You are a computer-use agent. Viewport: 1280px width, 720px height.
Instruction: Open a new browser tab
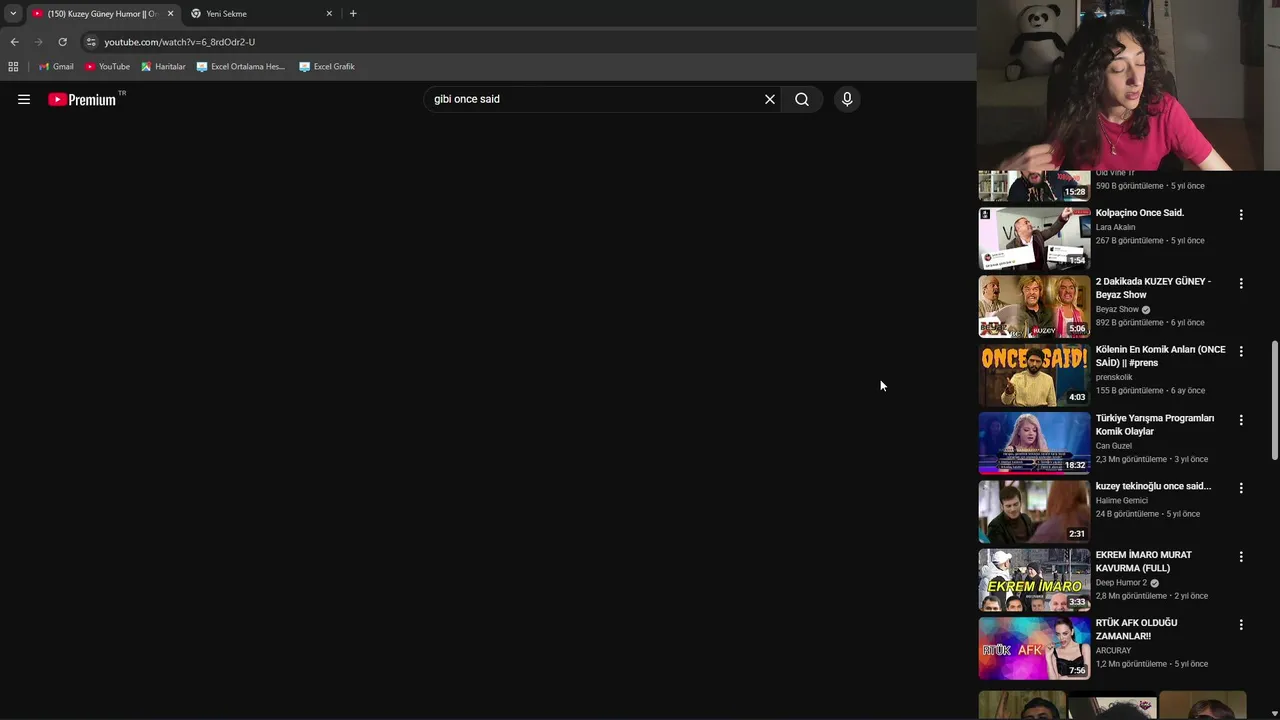click(353, 14)
